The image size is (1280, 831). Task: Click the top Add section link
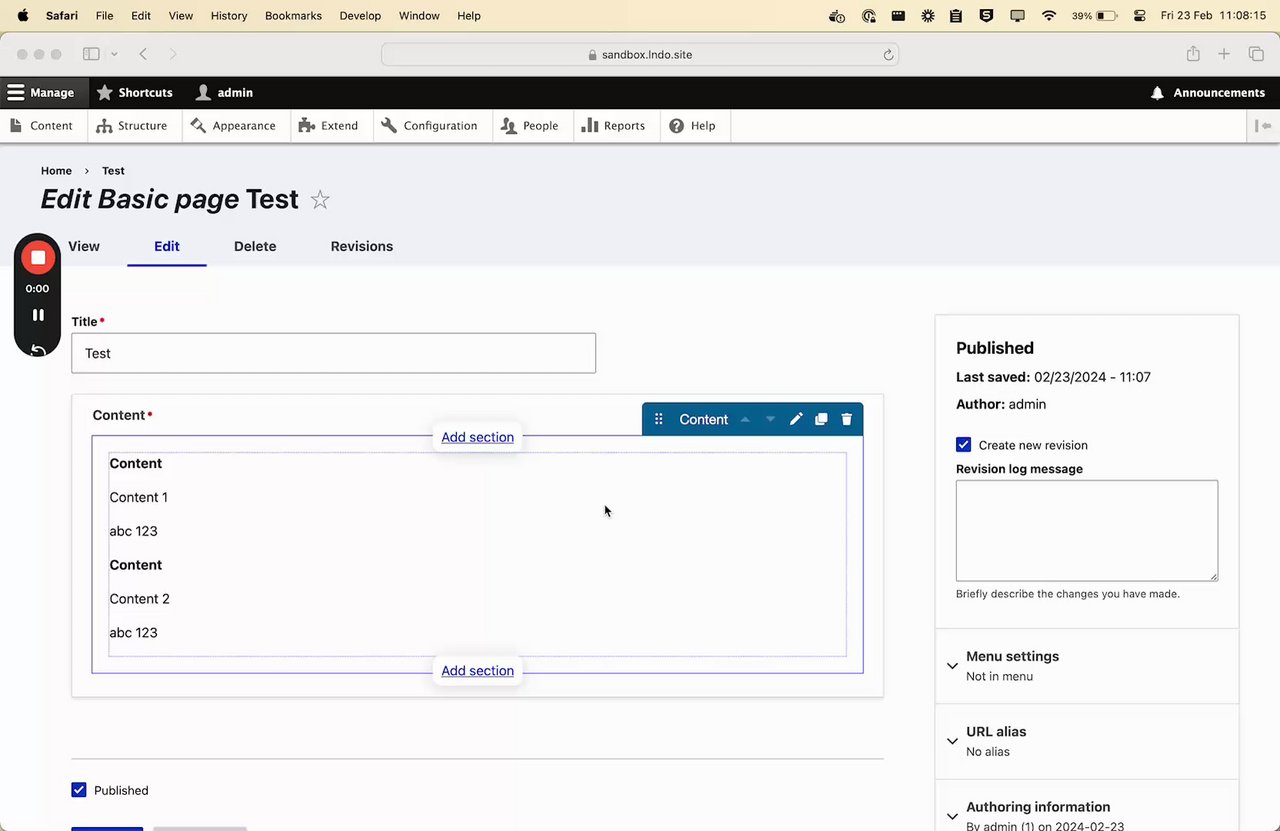point(477,437)
